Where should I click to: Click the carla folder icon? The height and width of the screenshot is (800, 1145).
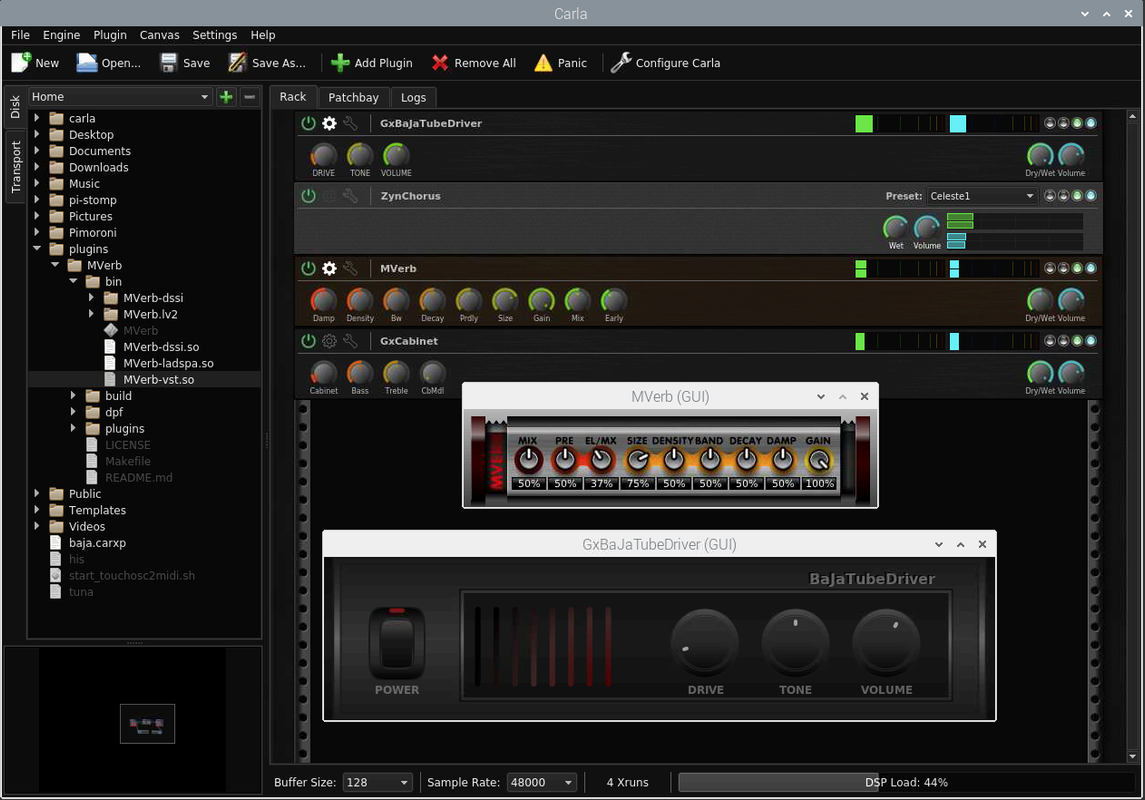[56, 118]
